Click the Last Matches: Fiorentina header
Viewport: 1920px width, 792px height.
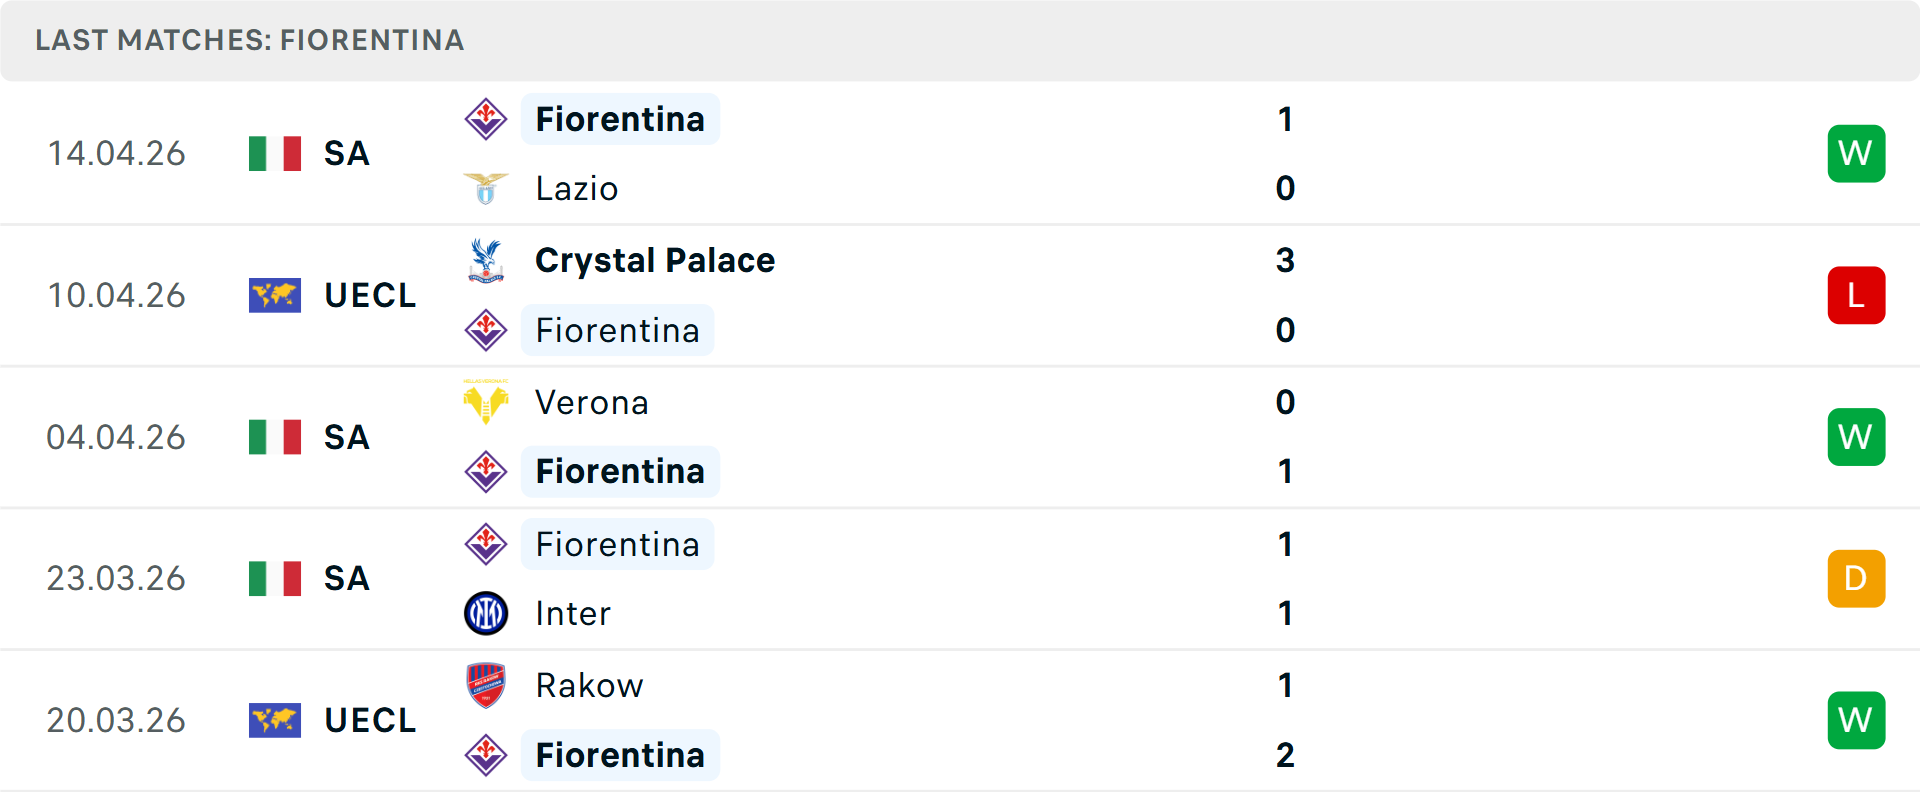[250, 40]
